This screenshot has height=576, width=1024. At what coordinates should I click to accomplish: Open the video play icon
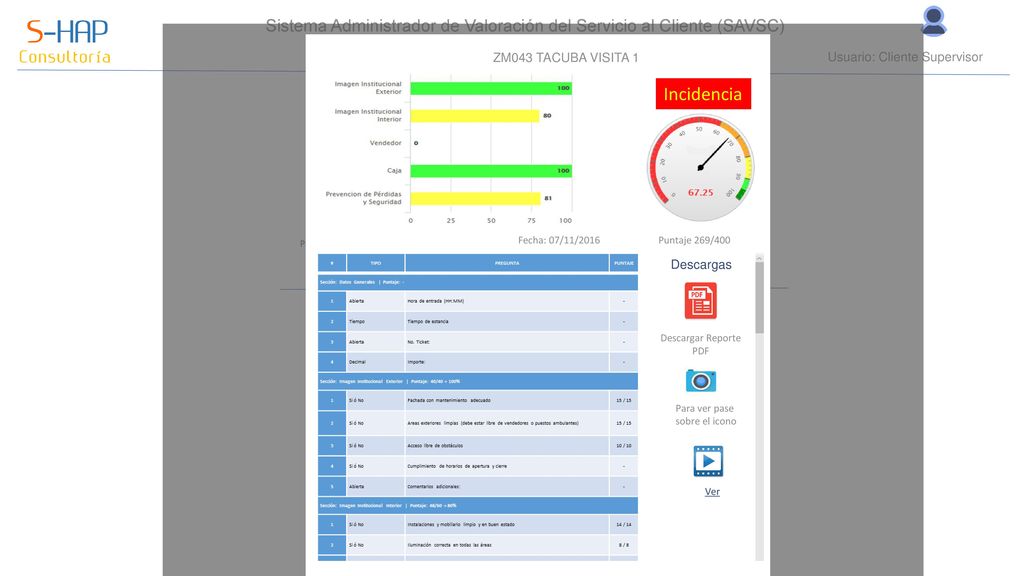(x=708, y=461)
